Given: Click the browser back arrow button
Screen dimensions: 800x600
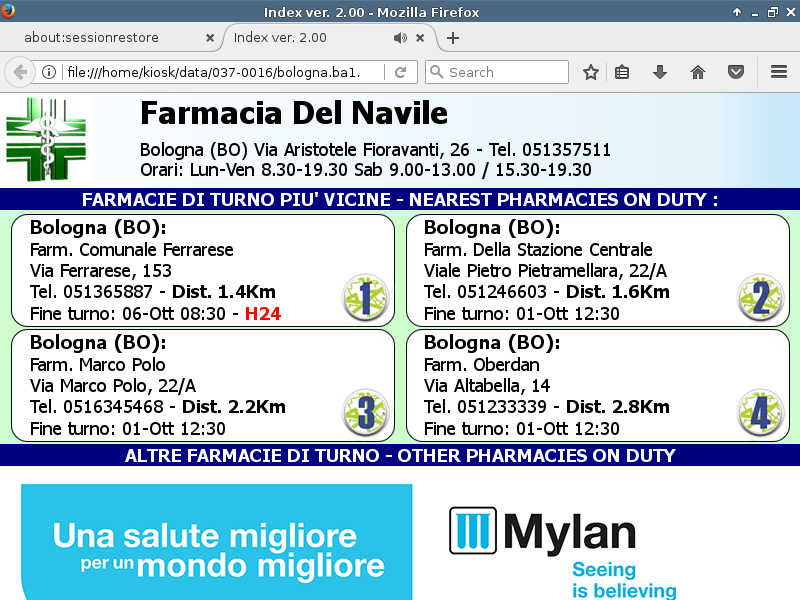Looking at the screenshot, I should (x=20, y=72).
